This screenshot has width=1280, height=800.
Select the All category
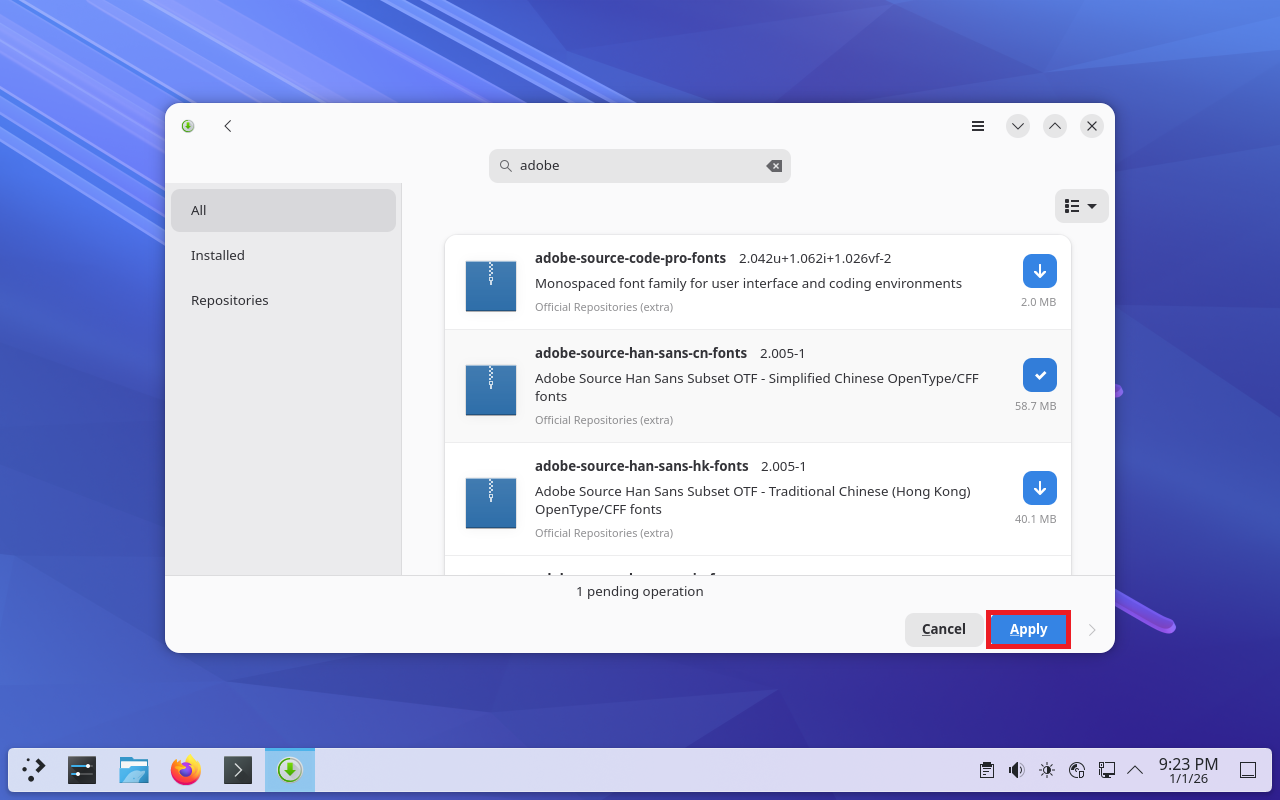[283, 210]
